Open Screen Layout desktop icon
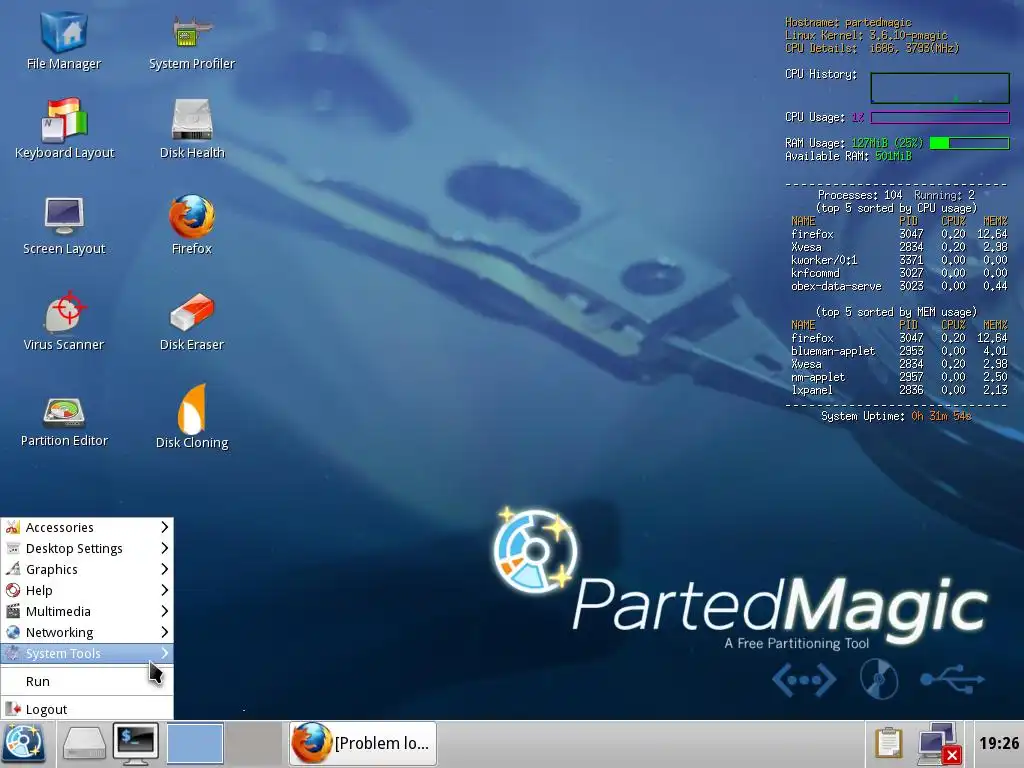 click(x=64, y=226)
